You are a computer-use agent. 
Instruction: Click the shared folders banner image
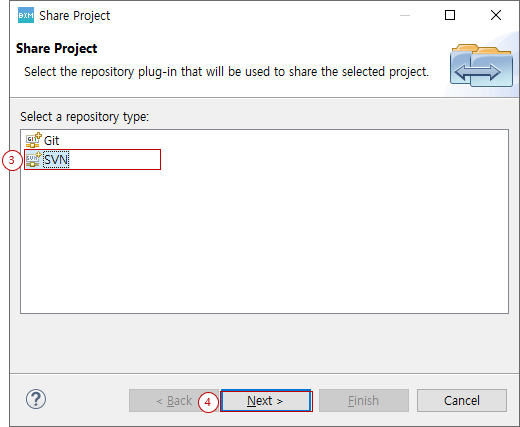(x=481, y=65)
